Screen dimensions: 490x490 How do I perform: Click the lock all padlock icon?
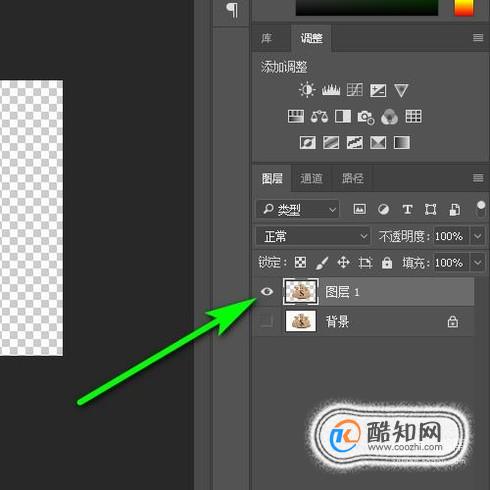click(387, 263)
